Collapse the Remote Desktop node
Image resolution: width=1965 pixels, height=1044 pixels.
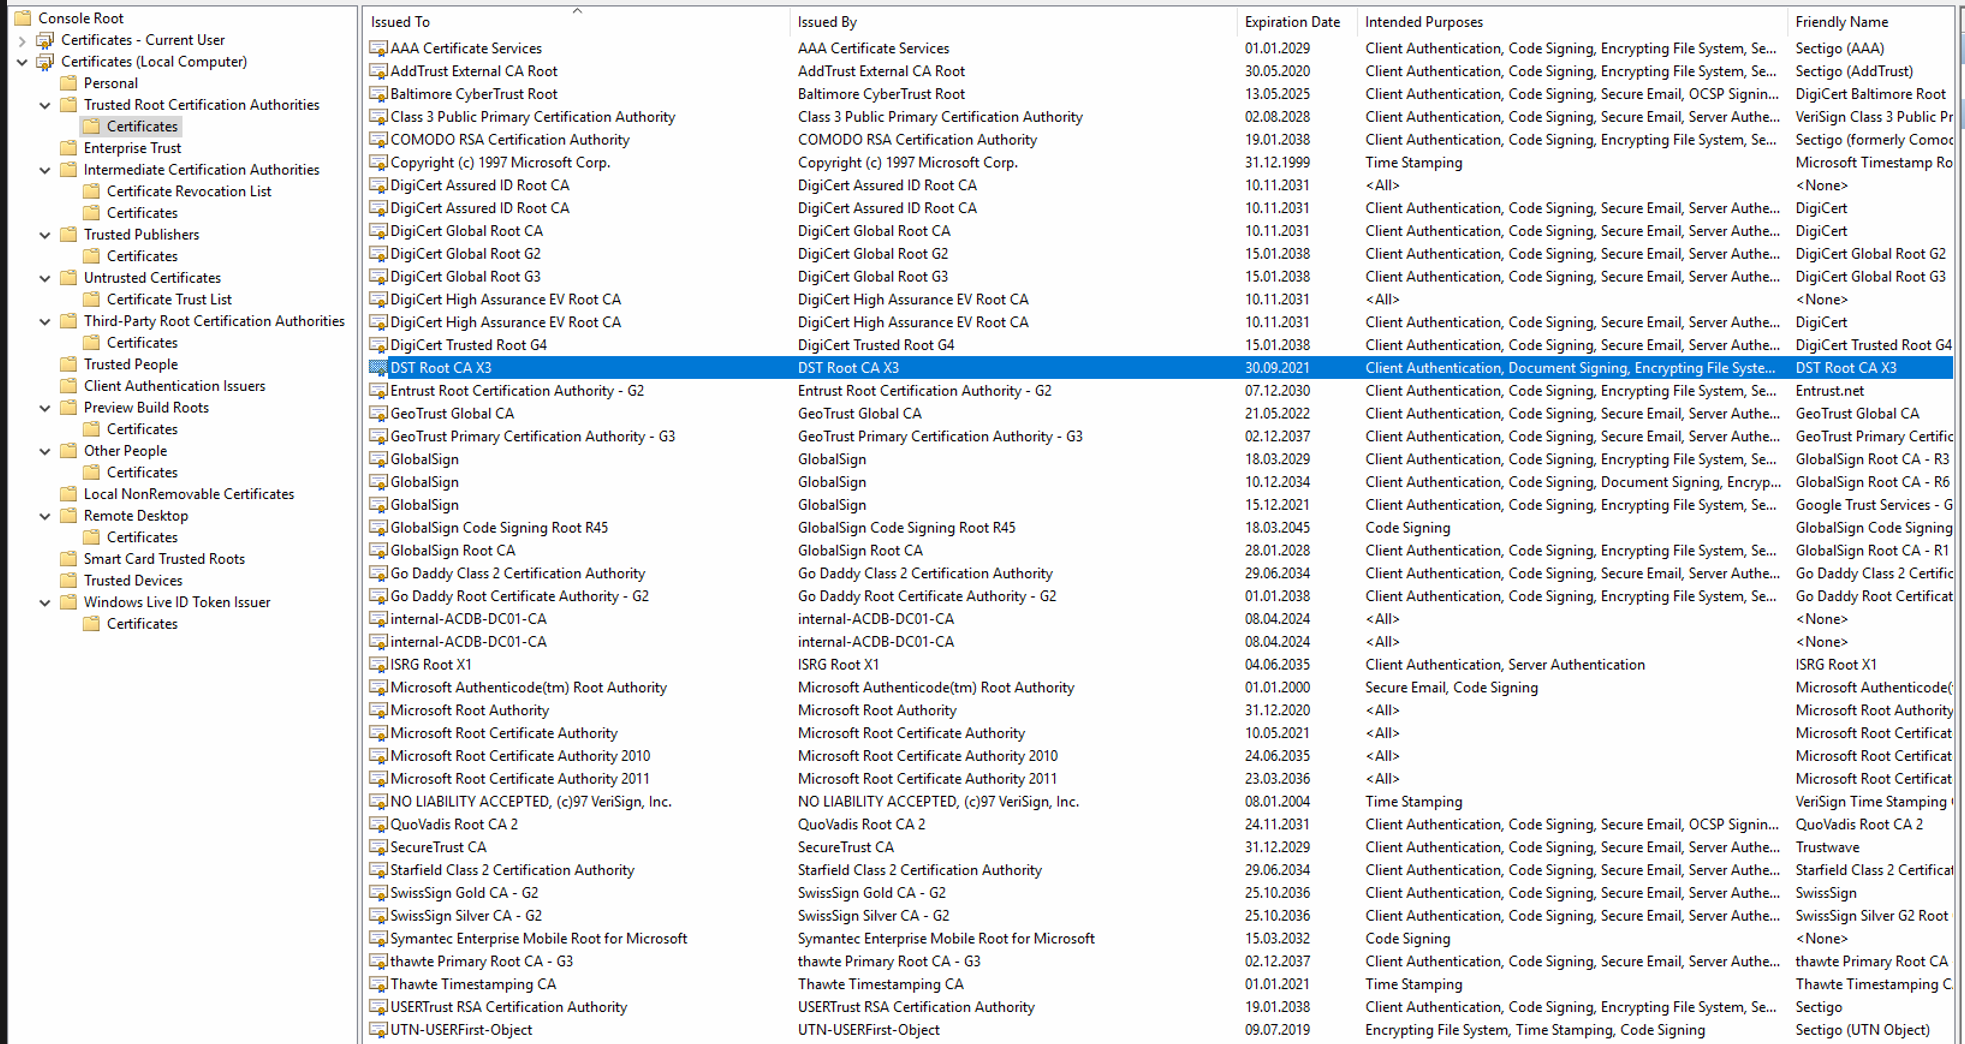click(45, 516)
